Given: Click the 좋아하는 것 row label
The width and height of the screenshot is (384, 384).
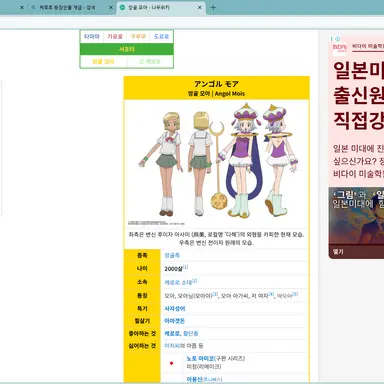Looking at the screenshot, I should 142,333.
